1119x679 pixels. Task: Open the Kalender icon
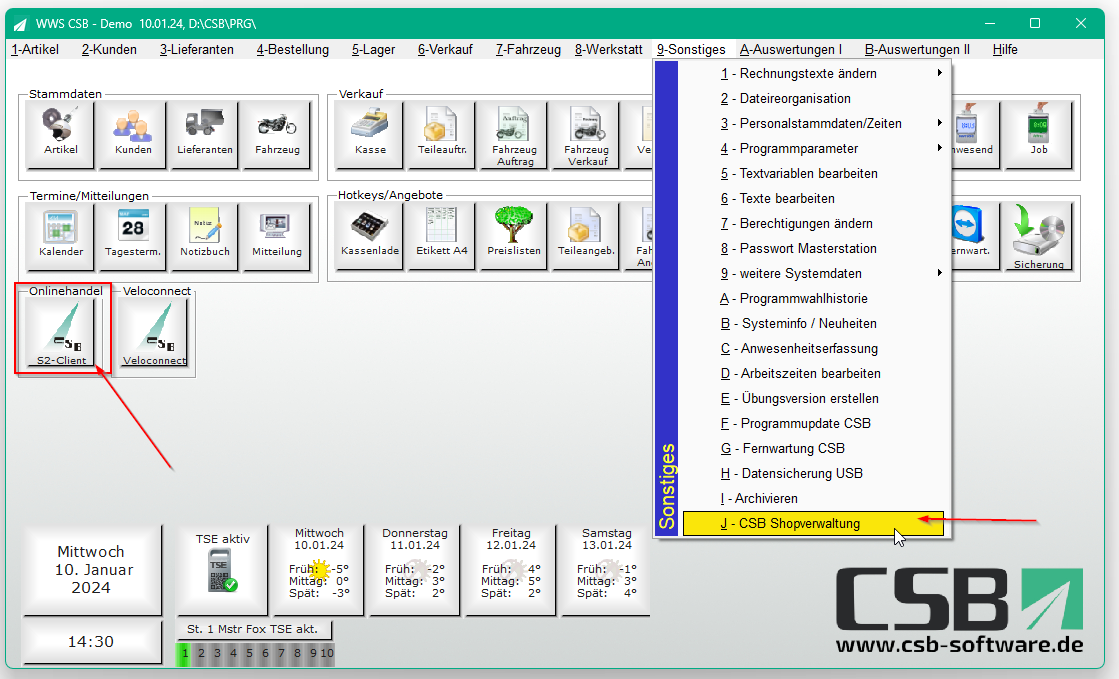click(61, 236)
